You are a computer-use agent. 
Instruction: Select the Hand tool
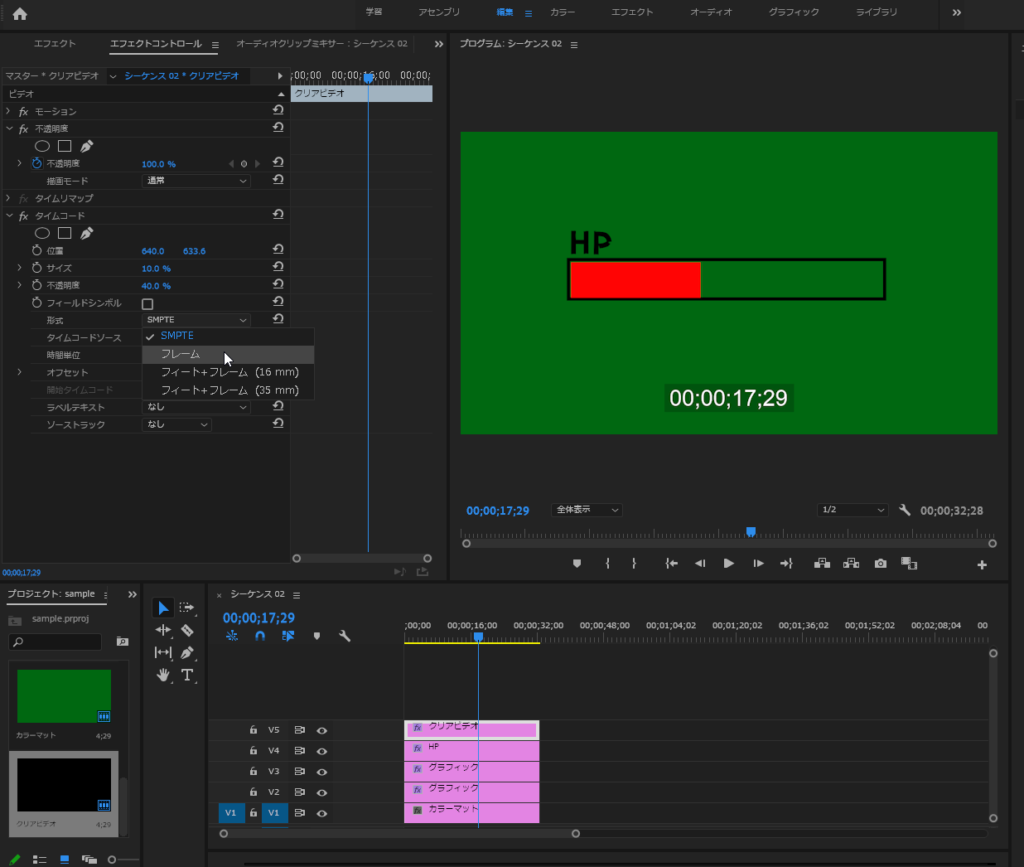163,675
